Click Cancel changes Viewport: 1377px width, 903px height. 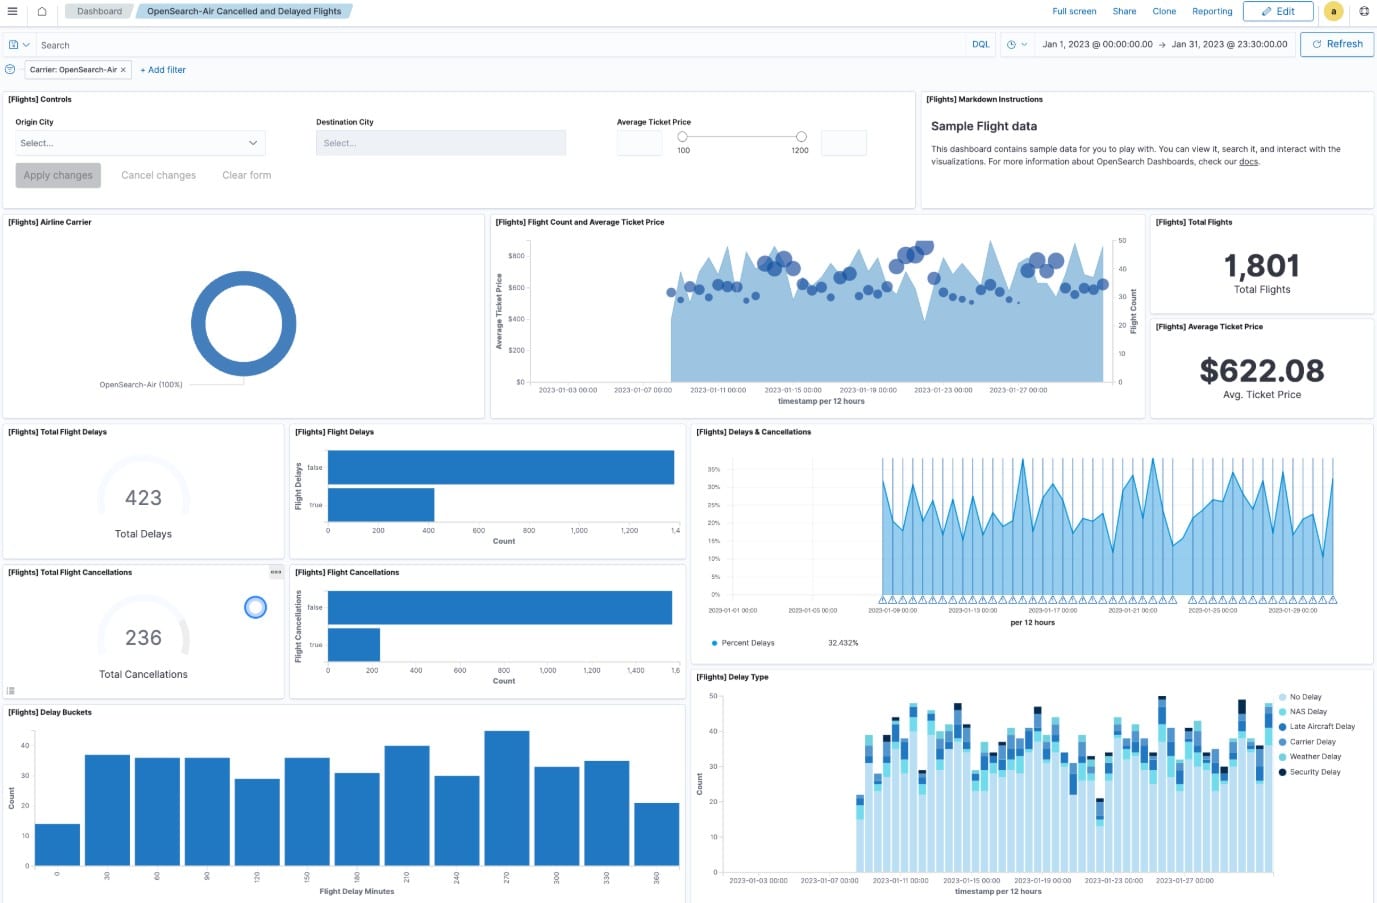158,175
